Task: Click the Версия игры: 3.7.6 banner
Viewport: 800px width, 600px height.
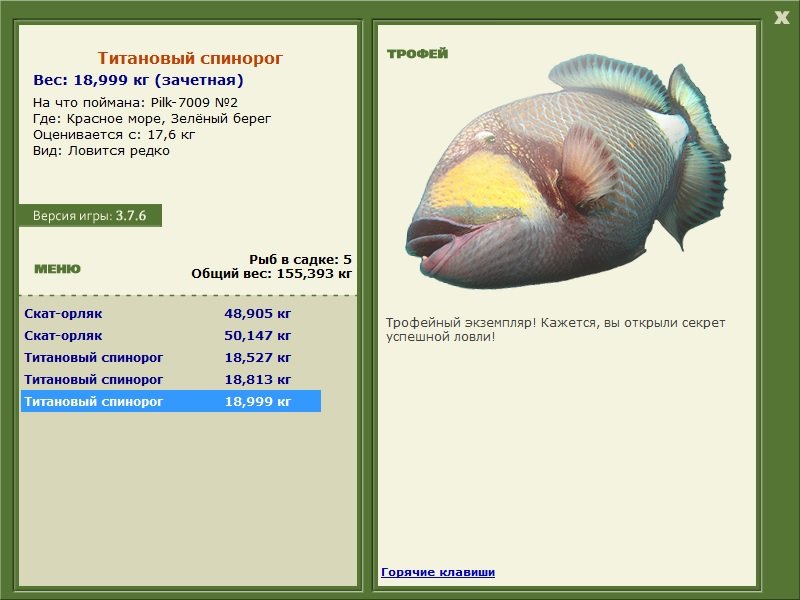Action: pyautogui.click(x=90, y=215)
